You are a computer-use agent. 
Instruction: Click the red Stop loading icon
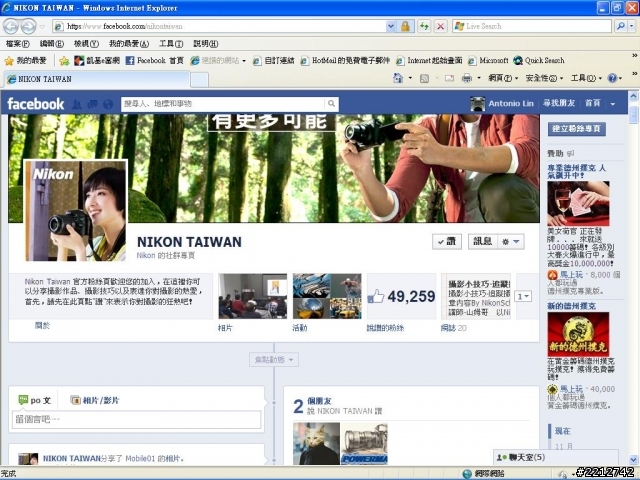pyautogui.click(x=440, y=27)
